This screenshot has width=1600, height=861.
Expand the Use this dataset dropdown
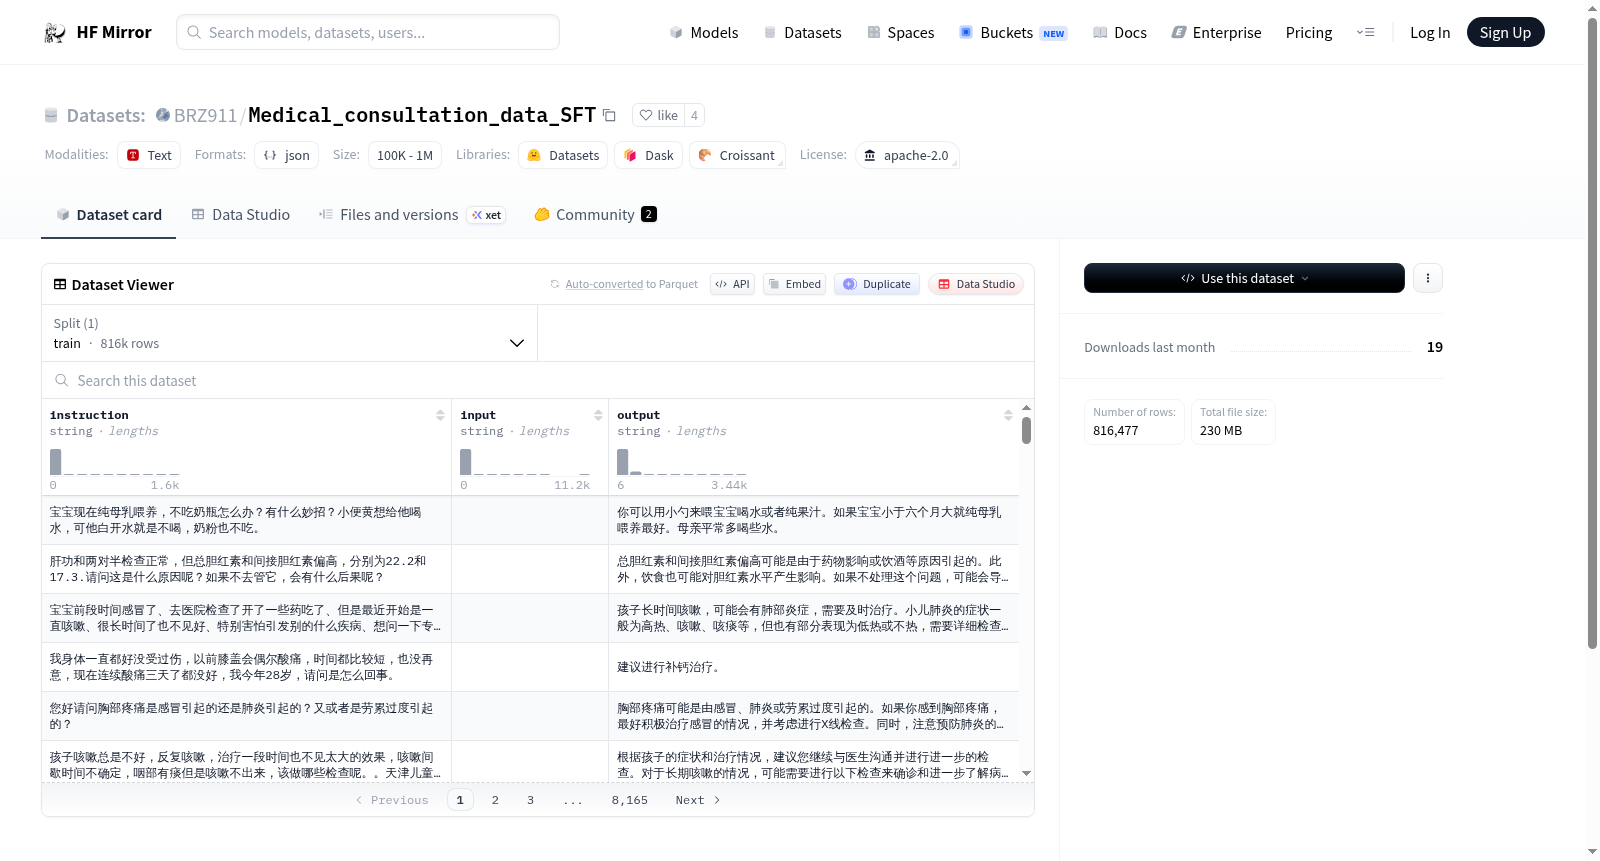coord(1244,278)
